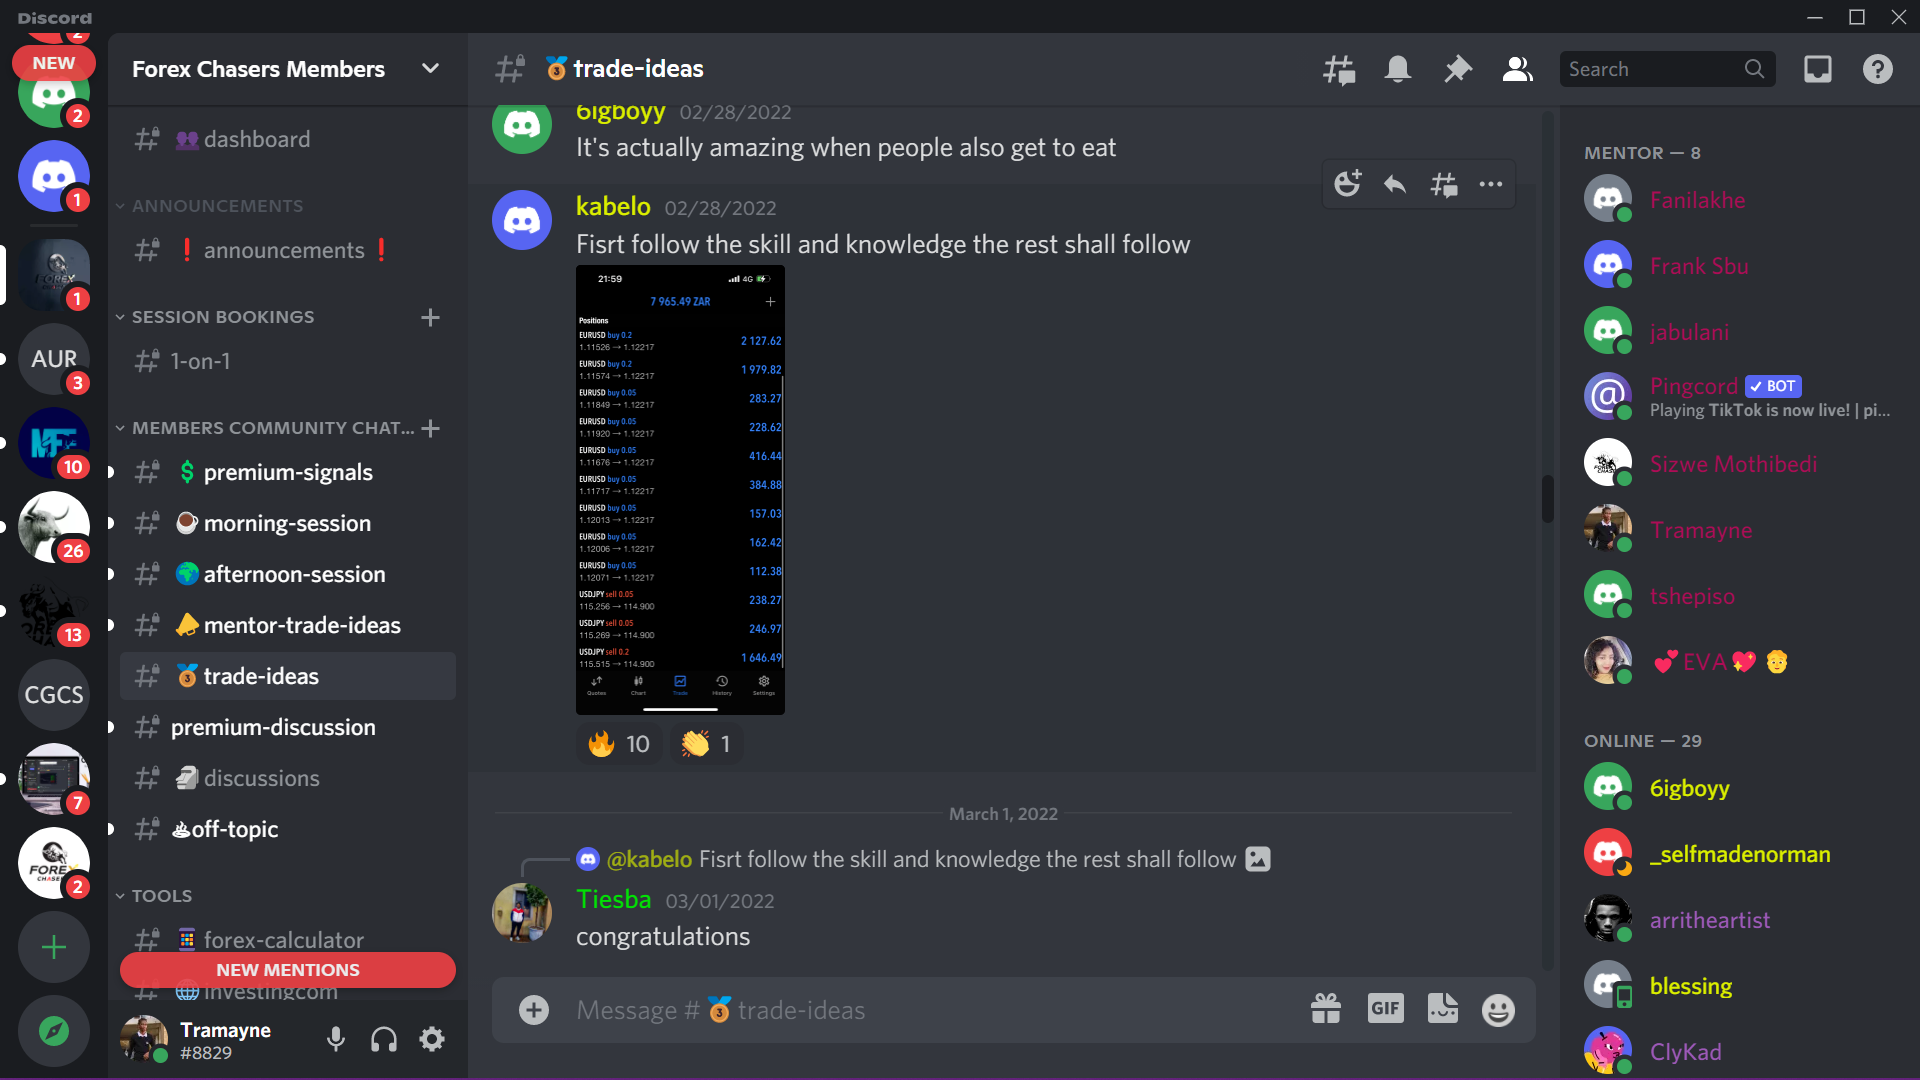Viewport: 1920px width, 1080px height.
Task: Open the trading screenshot attachment
Action: pos(680,490)
